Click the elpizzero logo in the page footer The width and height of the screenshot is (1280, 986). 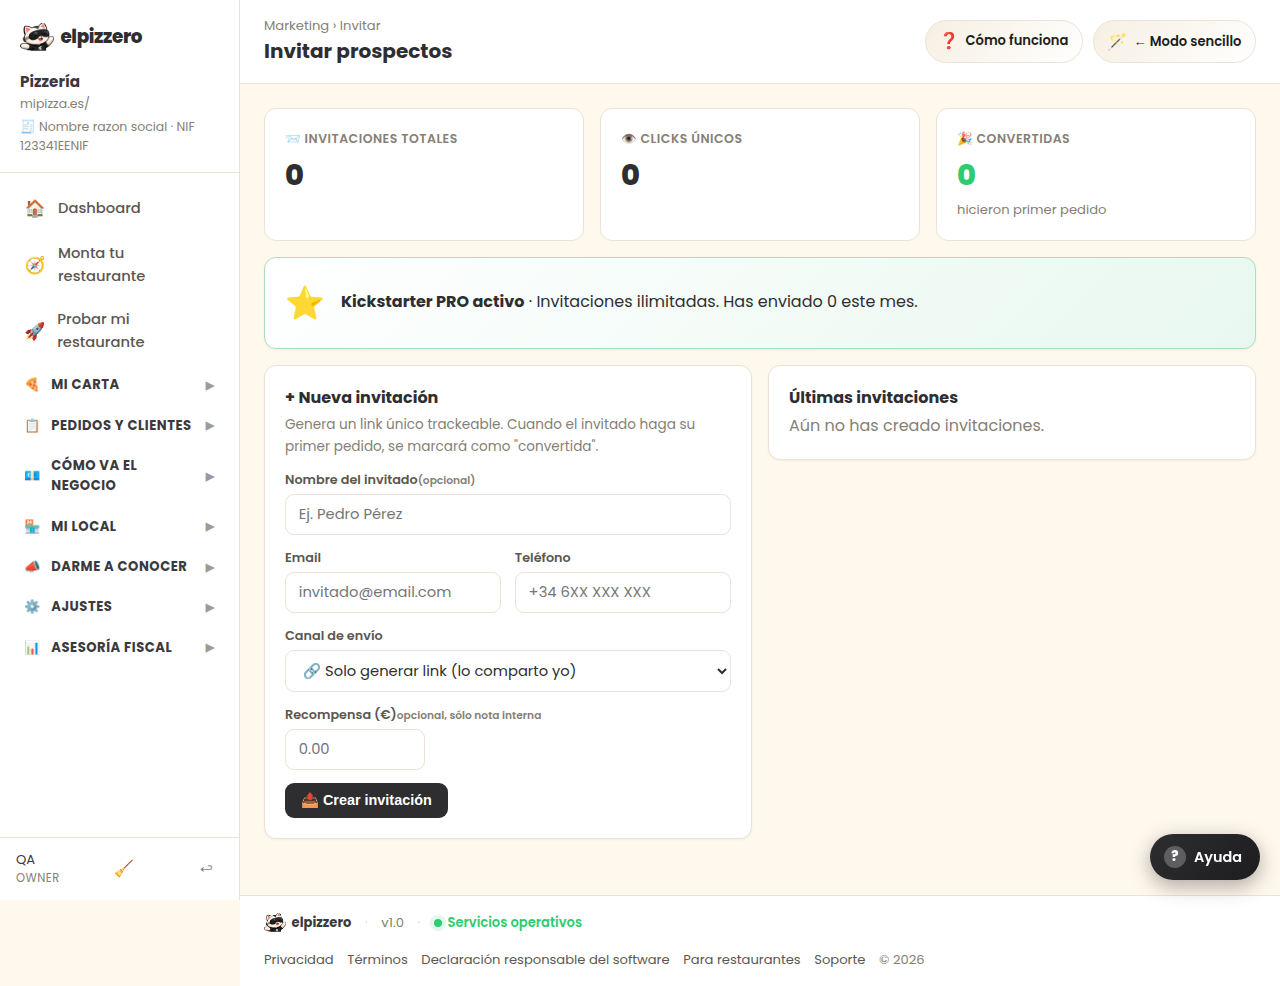(x=308, y=922)
